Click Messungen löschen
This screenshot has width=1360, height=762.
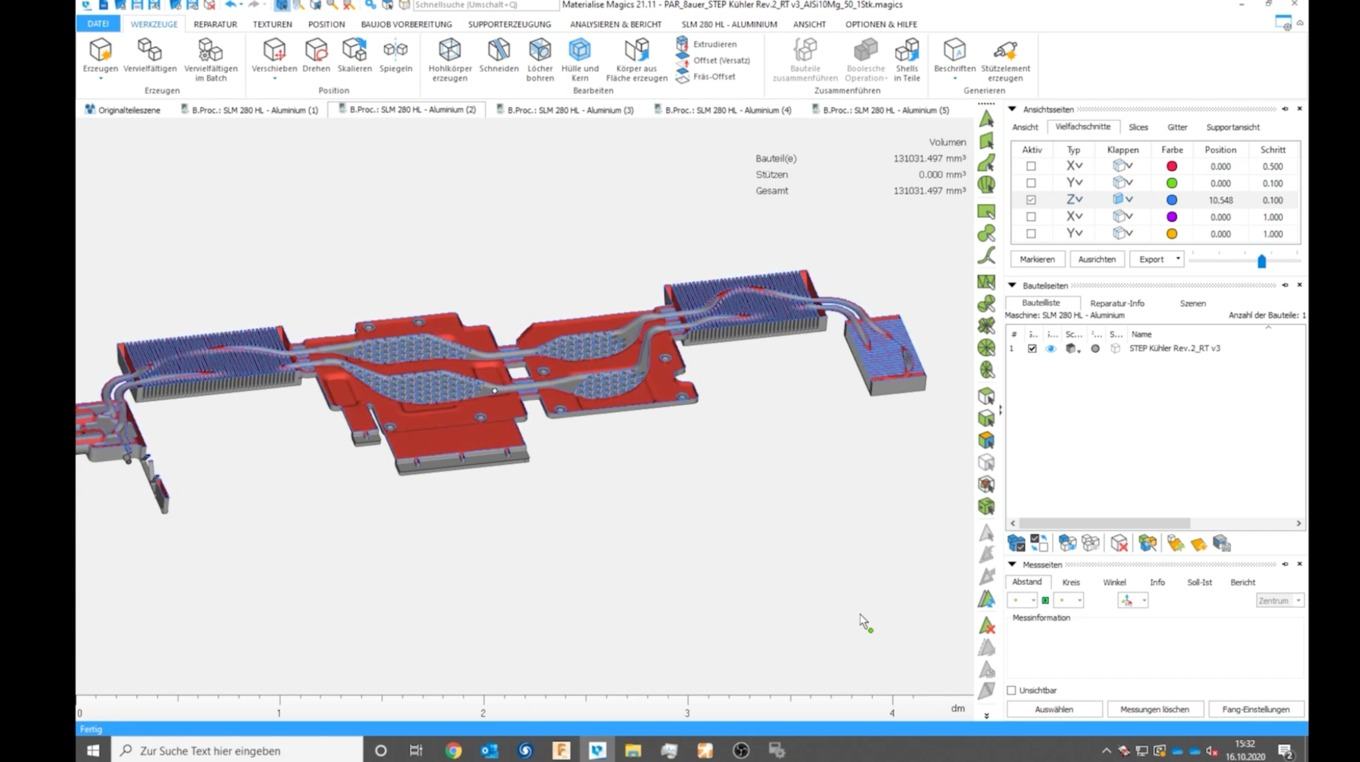pyautogui.click(x=1155, y=709)
